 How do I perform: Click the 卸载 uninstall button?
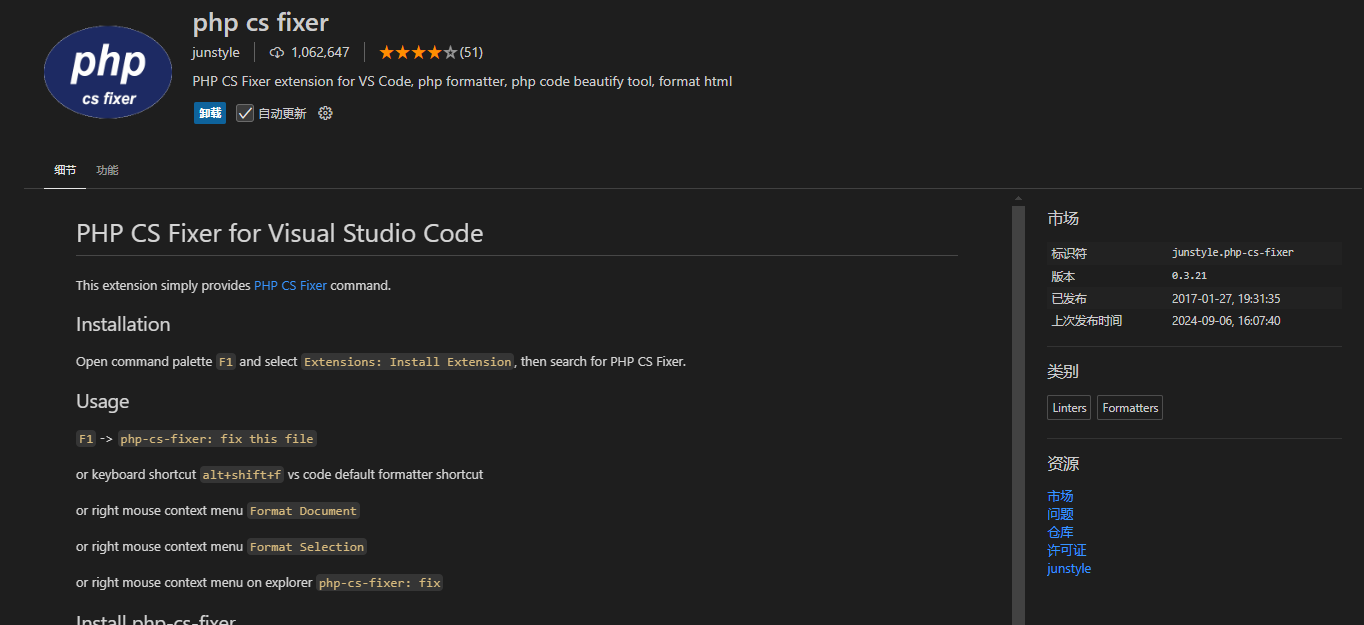210,113
